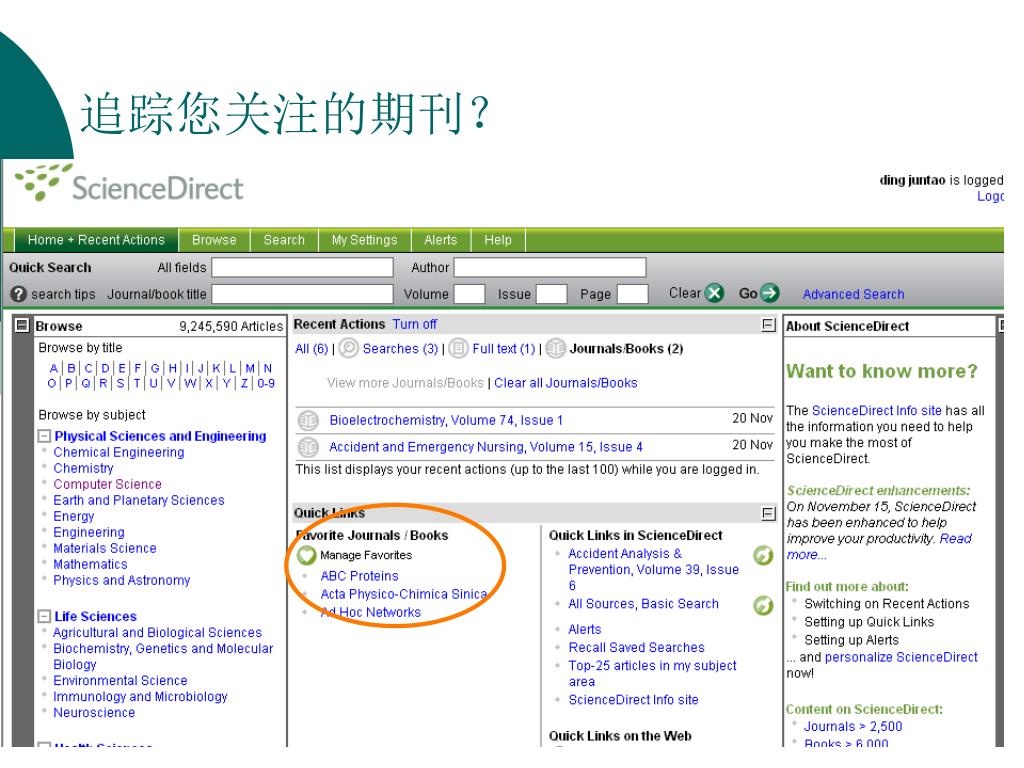The image size is (1024, 768).
Task: Open the My Settings tab
Action: [x=364, y=240]
